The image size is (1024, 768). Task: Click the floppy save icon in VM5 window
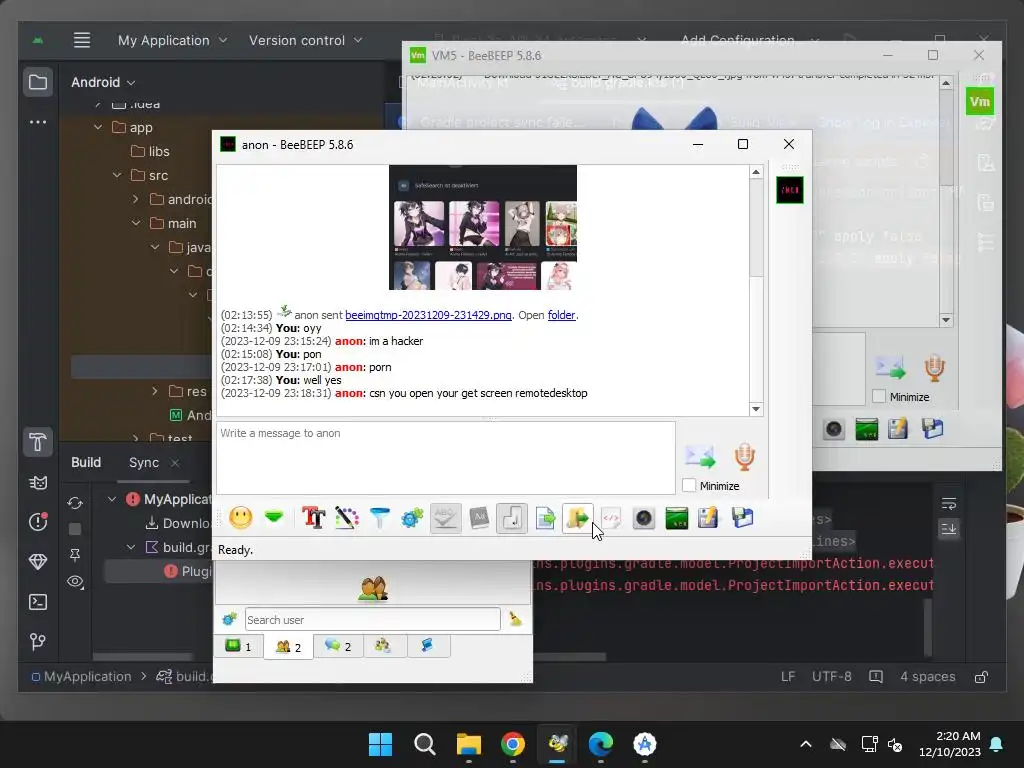tap(933, 429)
